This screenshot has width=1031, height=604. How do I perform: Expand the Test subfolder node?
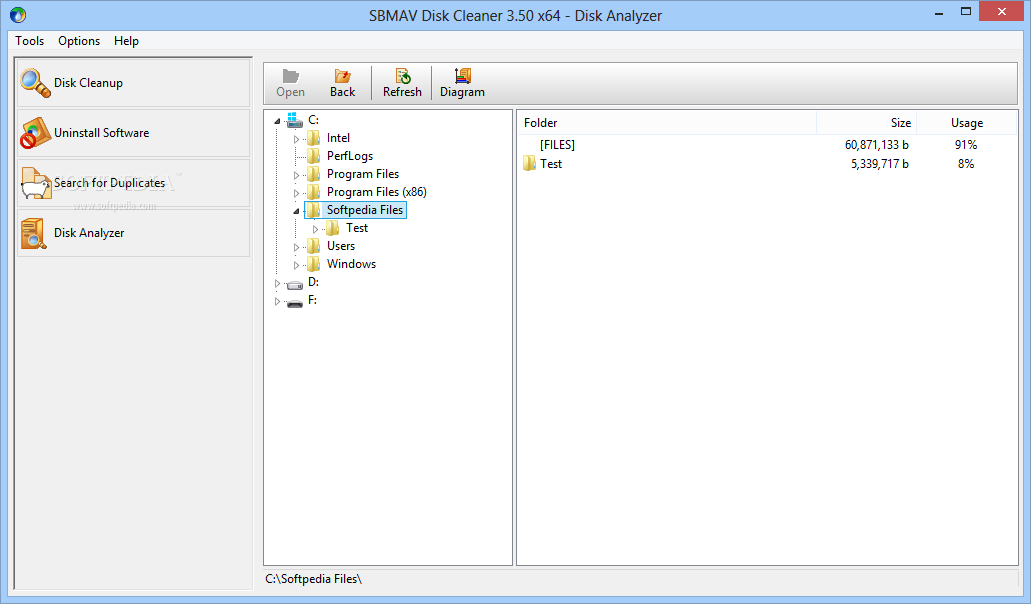coord(316,229)
